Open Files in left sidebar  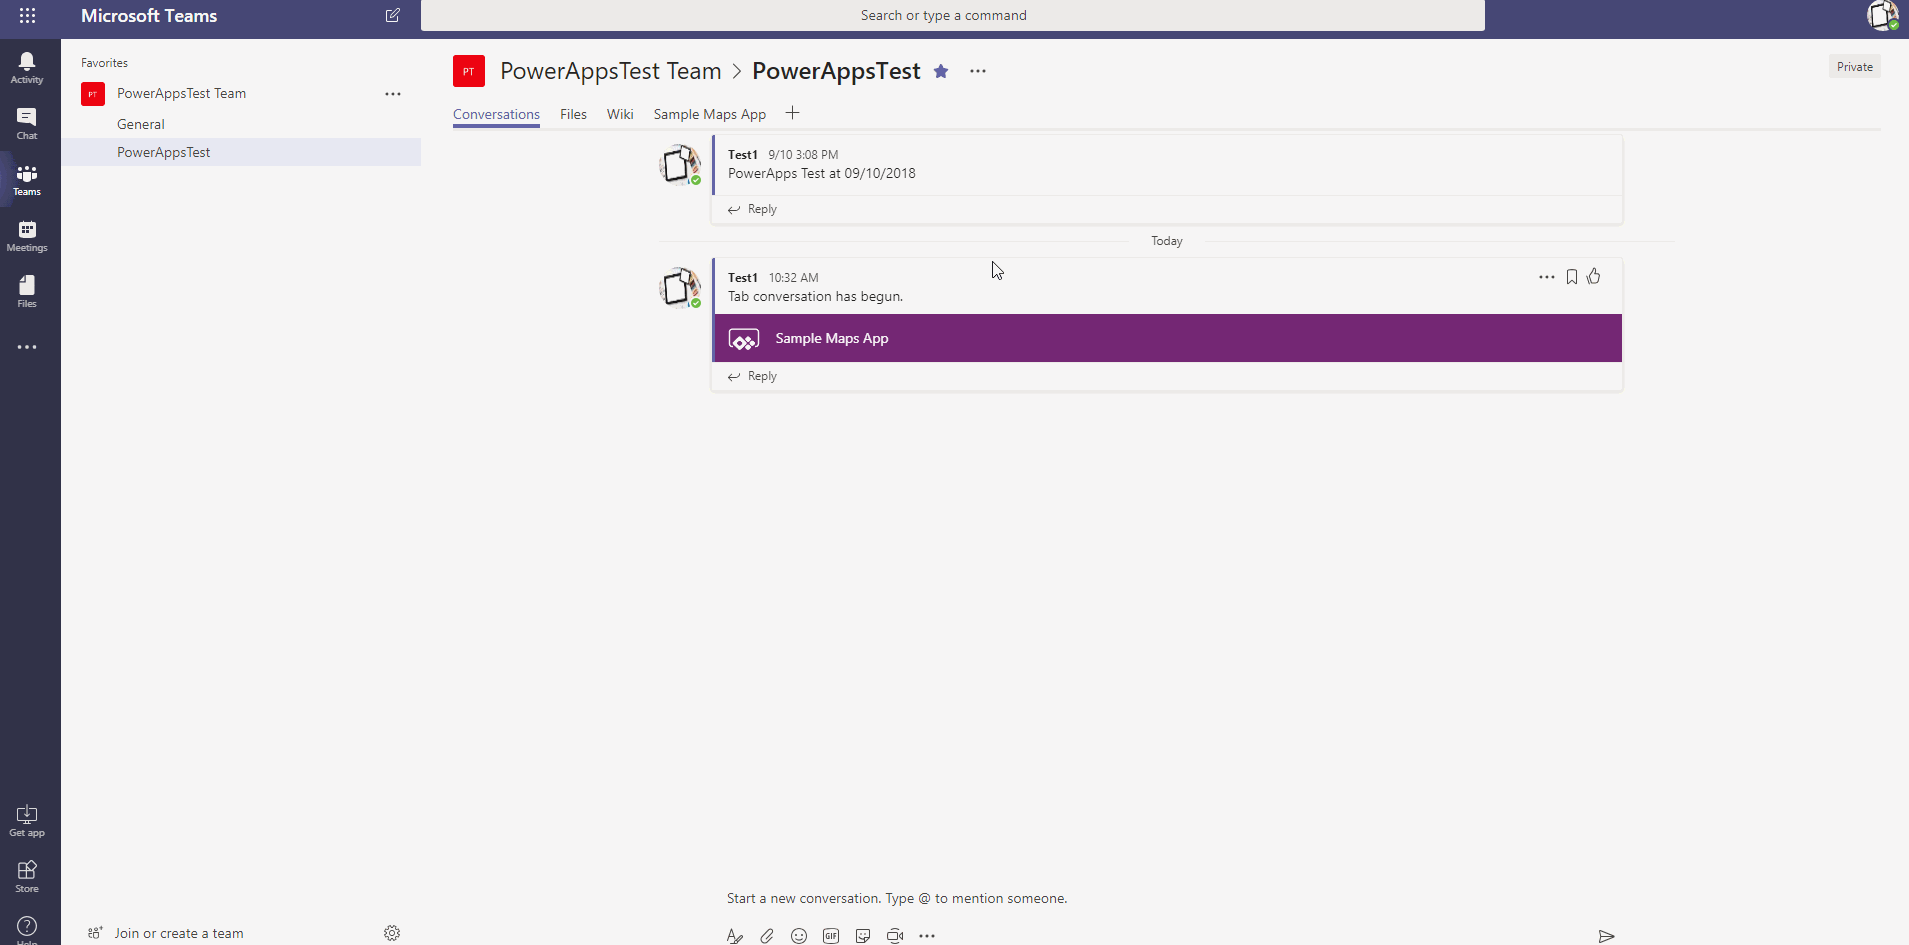(x=27, y=292)
